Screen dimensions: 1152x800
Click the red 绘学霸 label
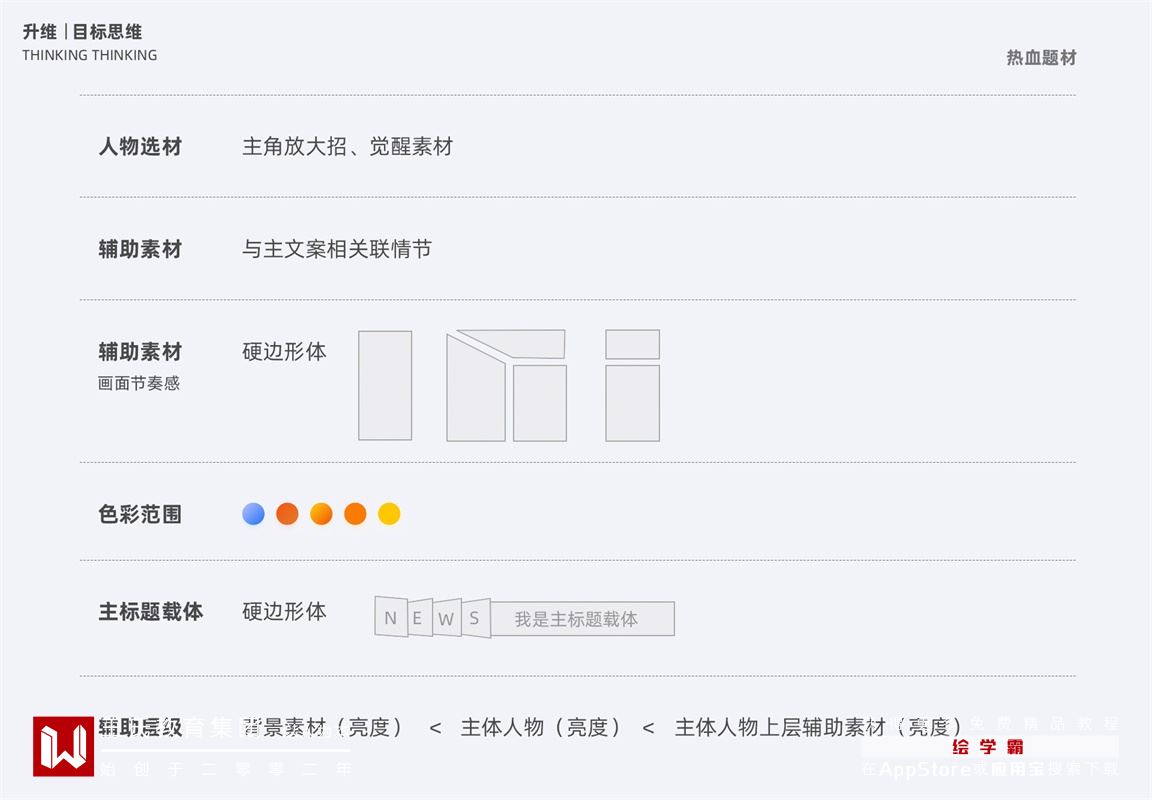click(988, 747)
